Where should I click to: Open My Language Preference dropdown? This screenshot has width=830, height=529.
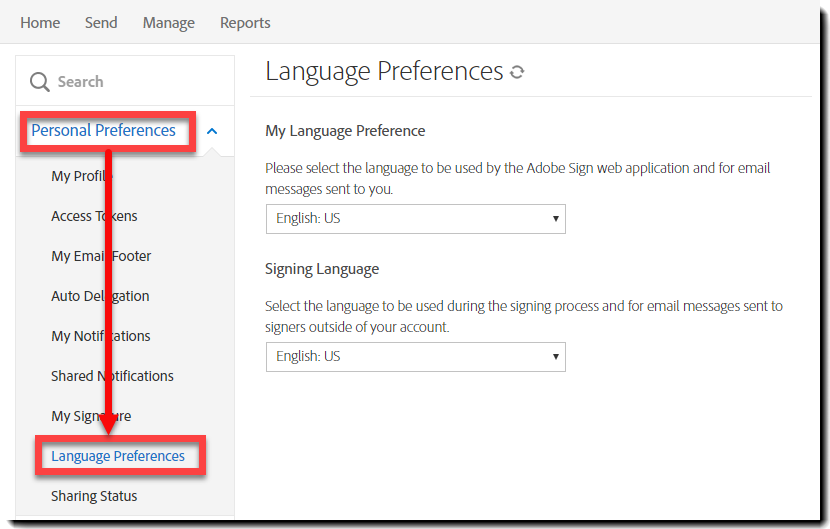pyautogui.click(x=415, y=218)
